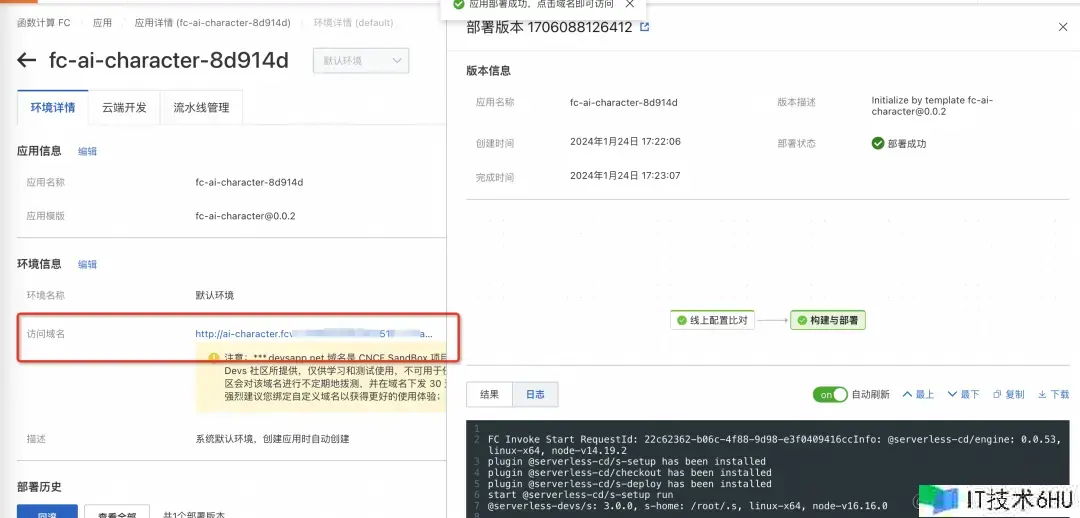Viewport: 1080px width, 518px height.
Task: Open the 结果 results tab
Action: (489, 395)
